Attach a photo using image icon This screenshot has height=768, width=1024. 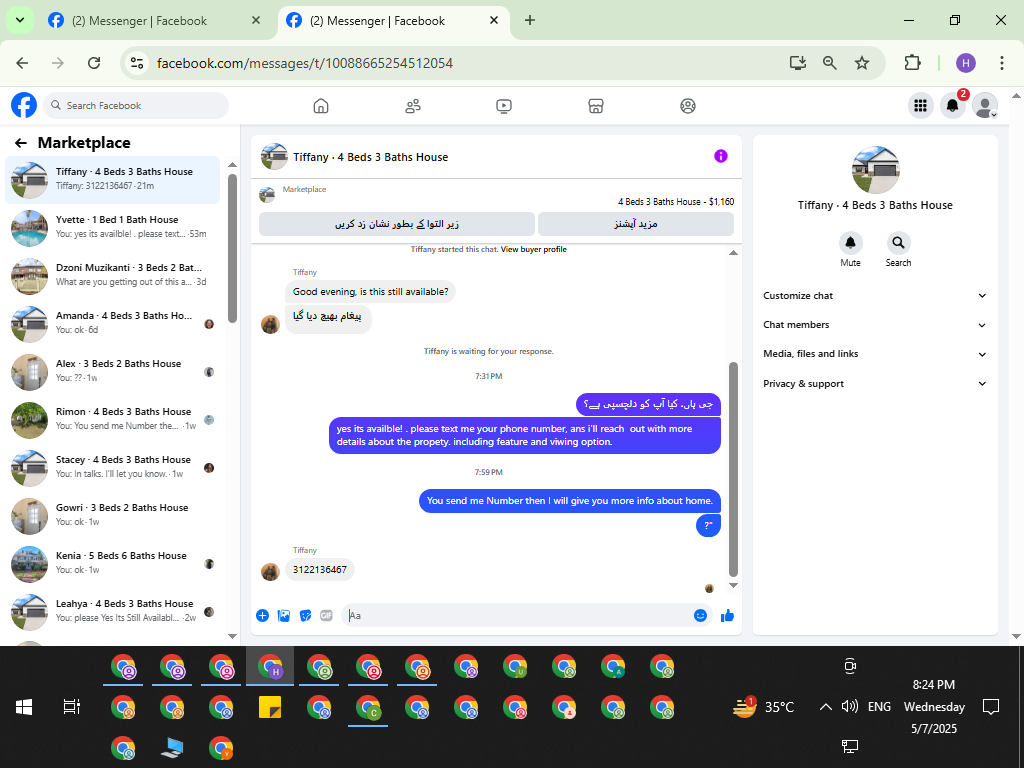pyautogui.click(x=284, y=615)
